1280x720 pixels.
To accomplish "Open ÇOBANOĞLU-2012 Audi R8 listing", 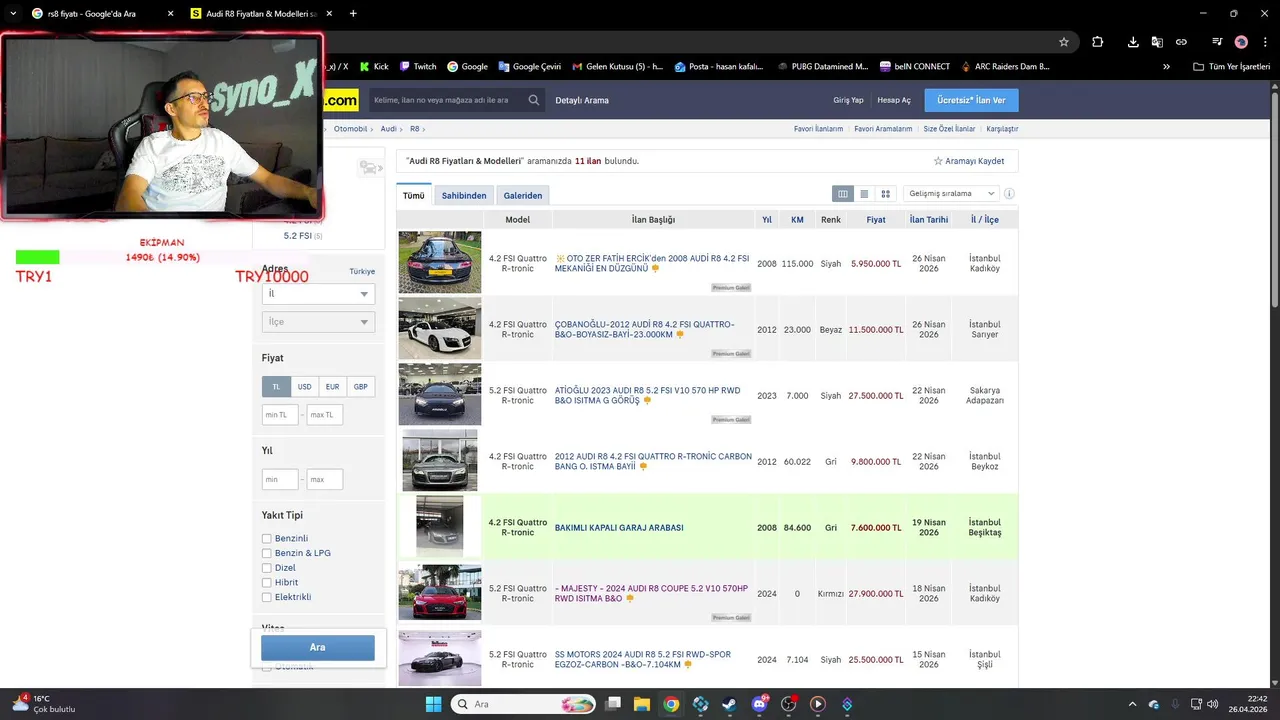I will point(645,329).
